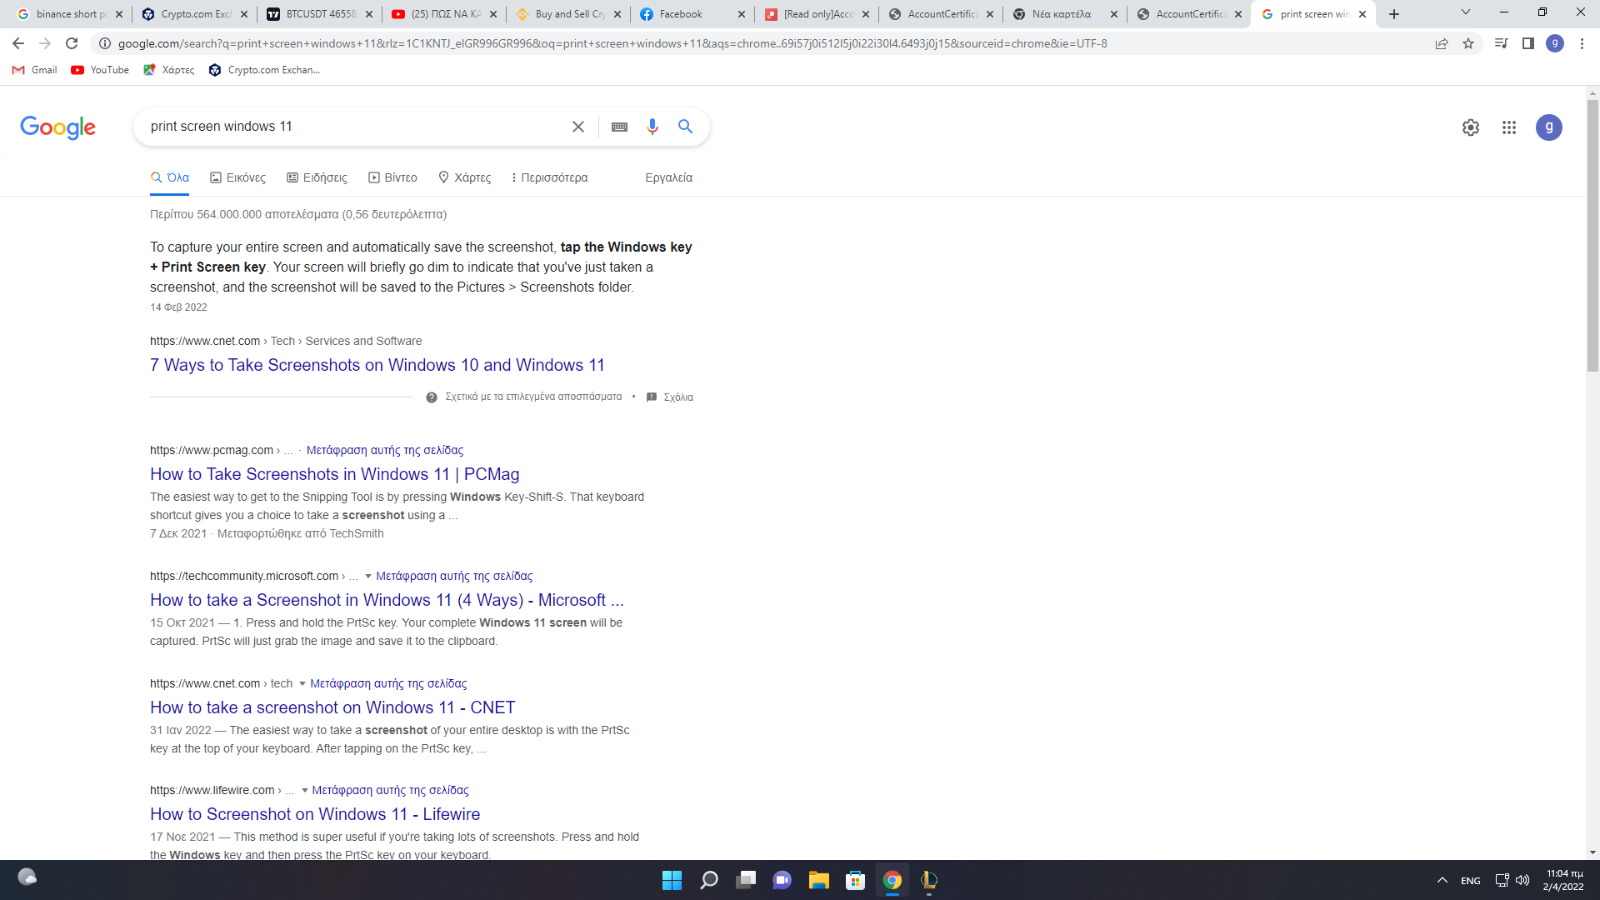Open Chrome profile avatar in toolbar
This screenshot has width=1600, height=900.
click(x=1555, y=43)
